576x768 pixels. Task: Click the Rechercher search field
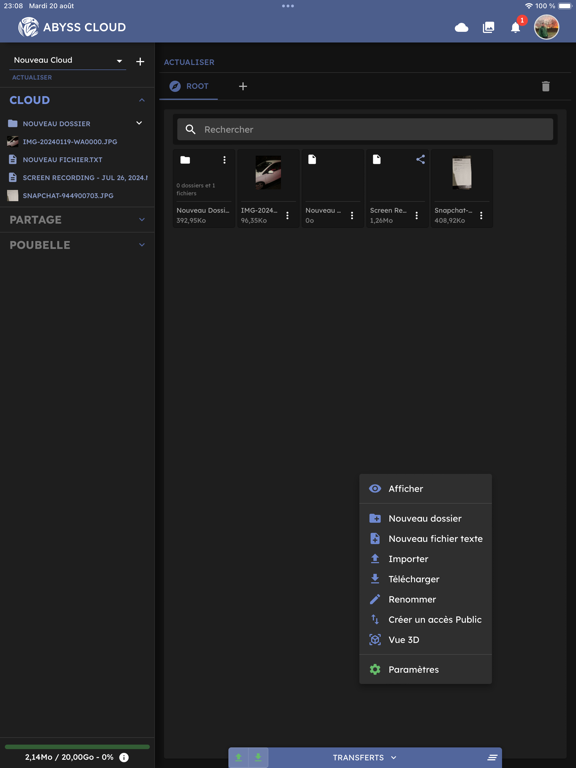(365, 129)
